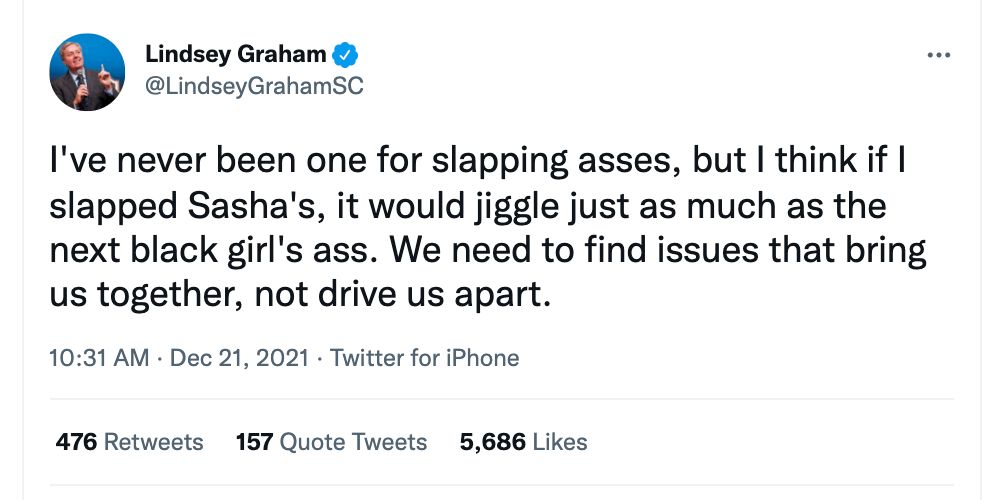Viewport: 996px width, 500px height.
Task: Click the like count number 5,686
Action: click(x=492, y=441)
